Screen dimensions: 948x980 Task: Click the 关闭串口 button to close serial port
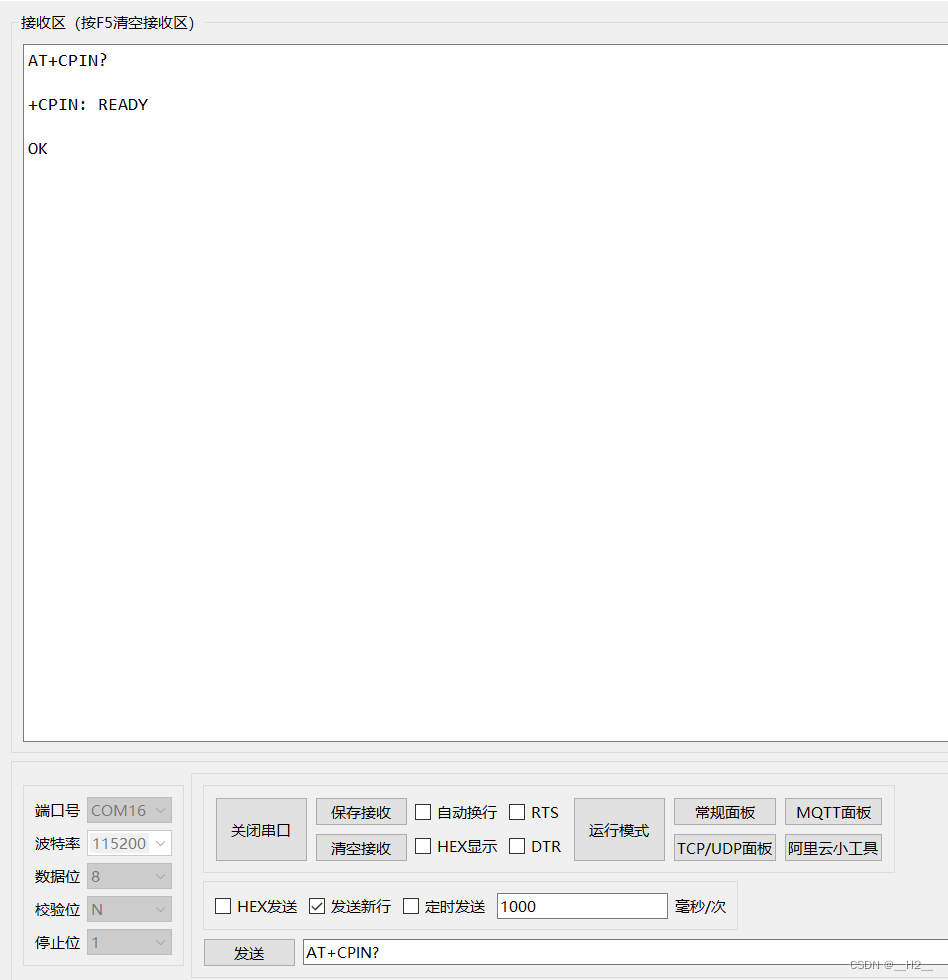260,829
